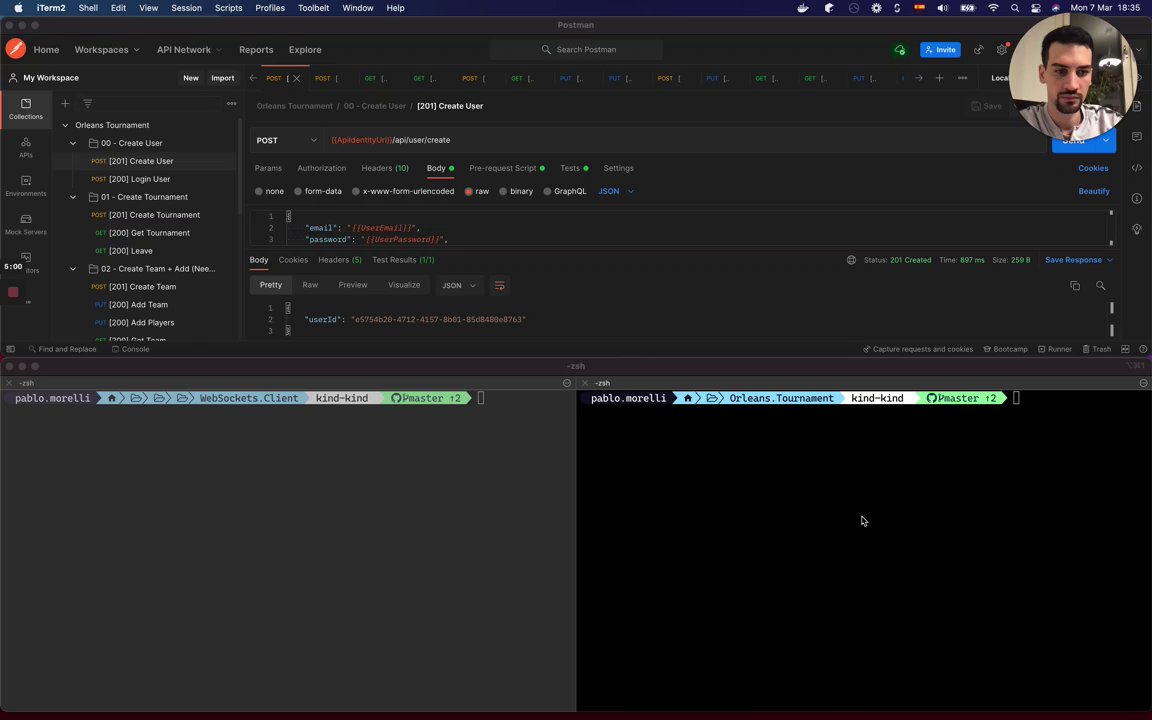The height and width of the screenshot is (720, 1152).
Task: Click the search response magnifier icon
Action: (1101, 285)
